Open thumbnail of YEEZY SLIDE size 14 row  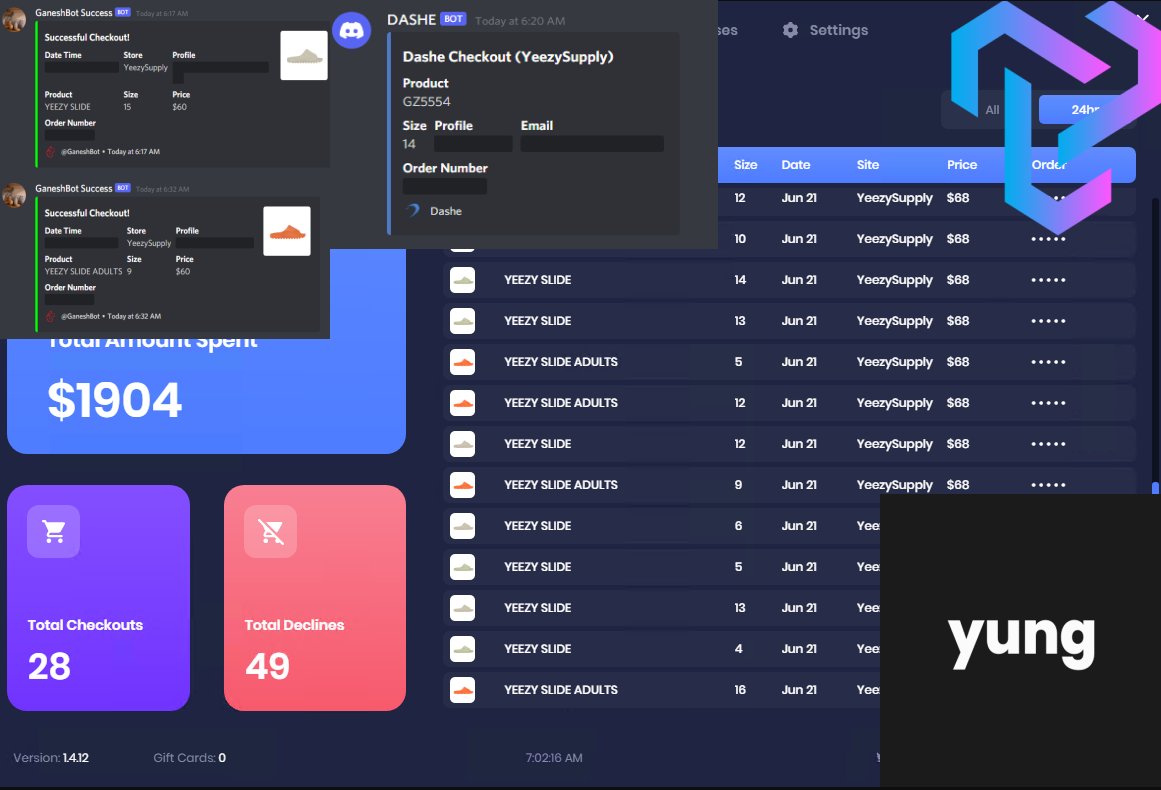pyautogui.click(x=463, y=280)
